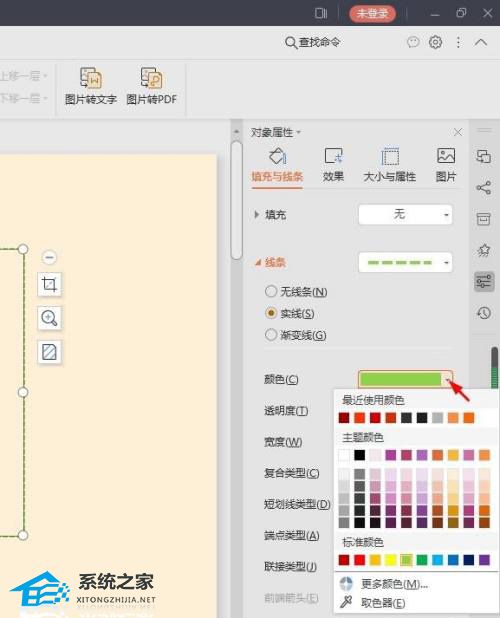Click the 端点类型(A) label
Screen dimensions: 500x618
click(292, 535)
